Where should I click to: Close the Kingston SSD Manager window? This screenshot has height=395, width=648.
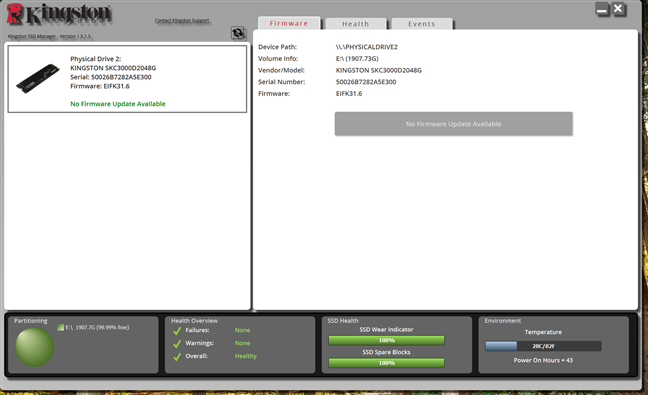(618, 9)
